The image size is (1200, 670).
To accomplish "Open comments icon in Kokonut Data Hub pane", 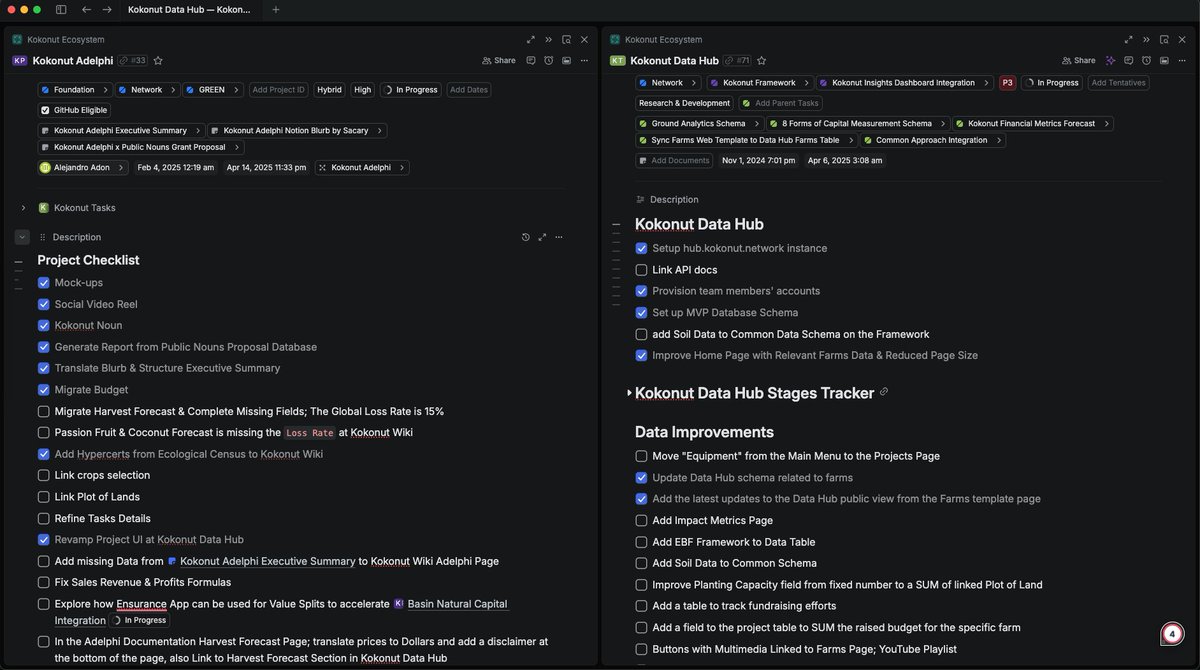I will coord(1128,60).
